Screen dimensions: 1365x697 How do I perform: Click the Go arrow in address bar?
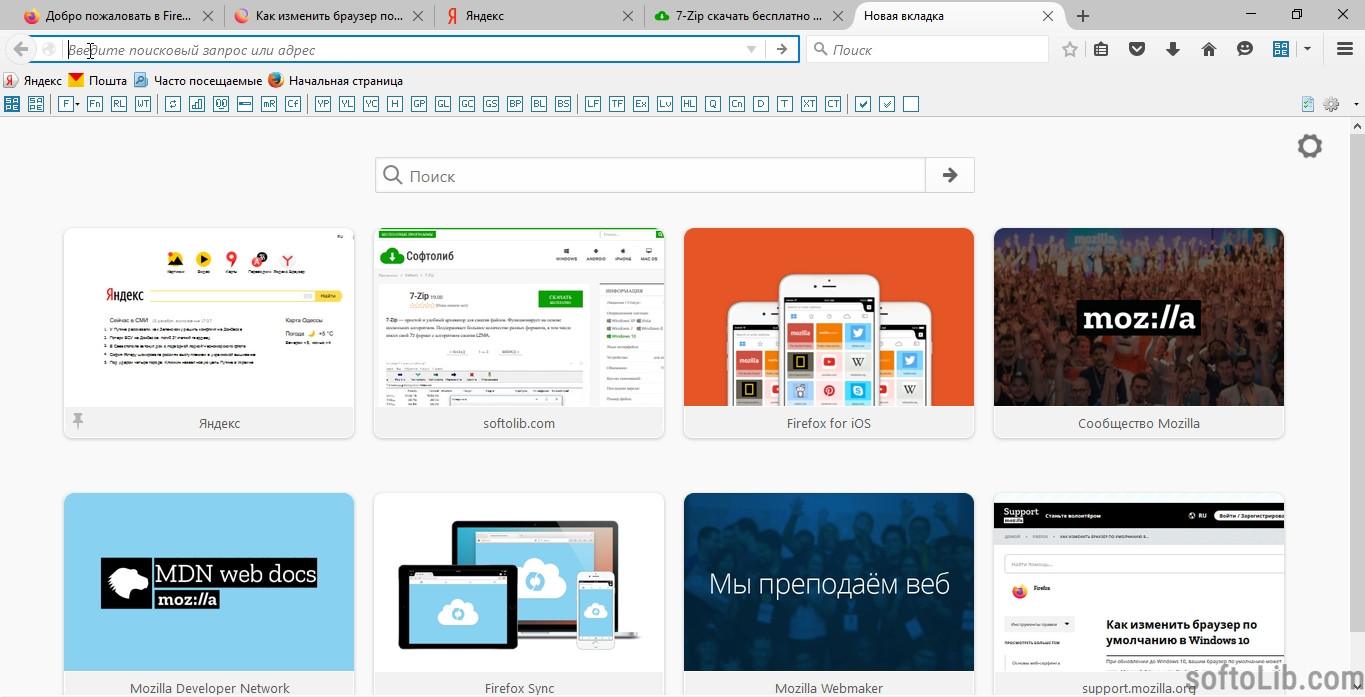tap(782, 49)
